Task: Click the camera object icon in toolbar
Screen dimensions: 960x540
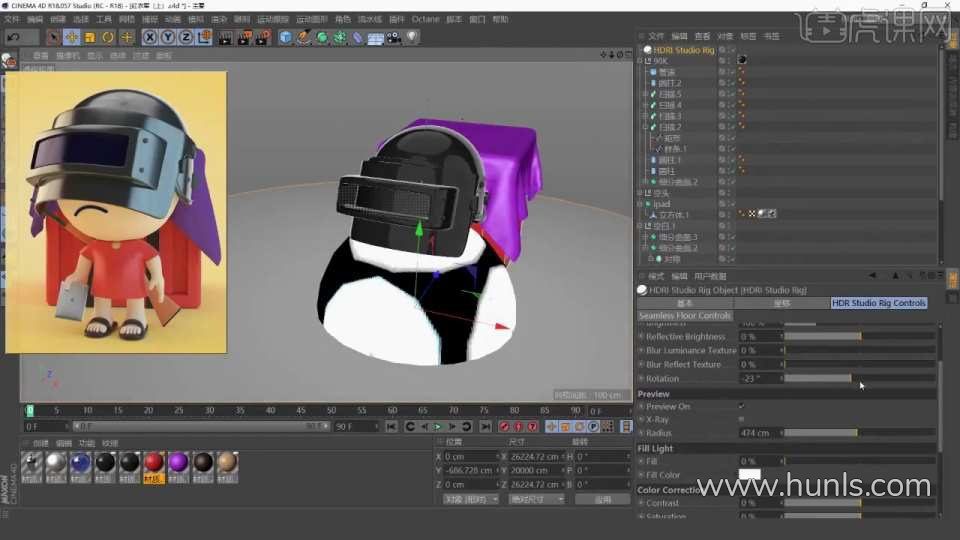Action: 394,37
